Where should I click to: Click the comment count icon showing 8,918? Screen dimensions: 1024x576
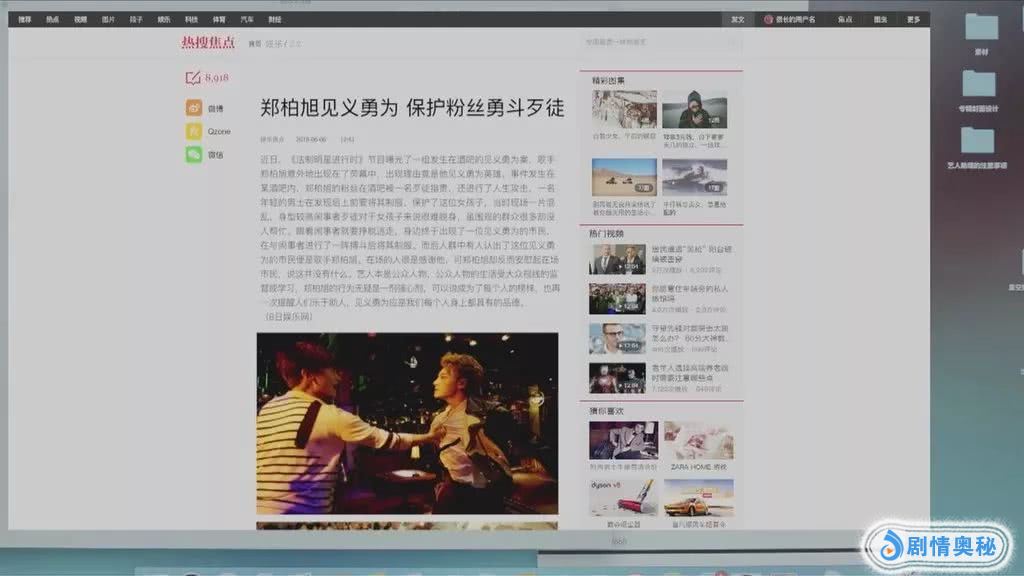(193, 78)
